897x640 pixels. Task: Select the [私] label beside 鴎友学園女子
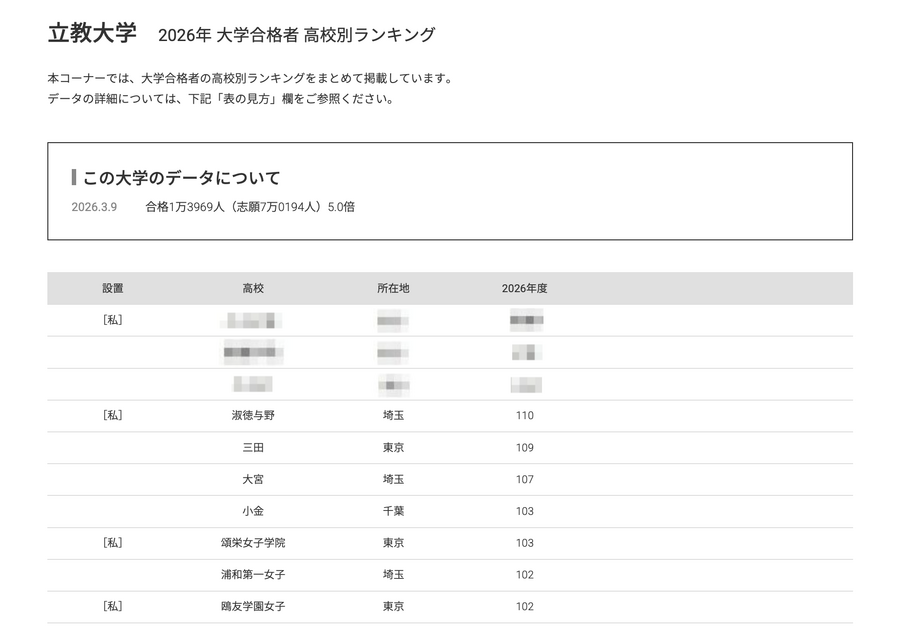[115, 606]
